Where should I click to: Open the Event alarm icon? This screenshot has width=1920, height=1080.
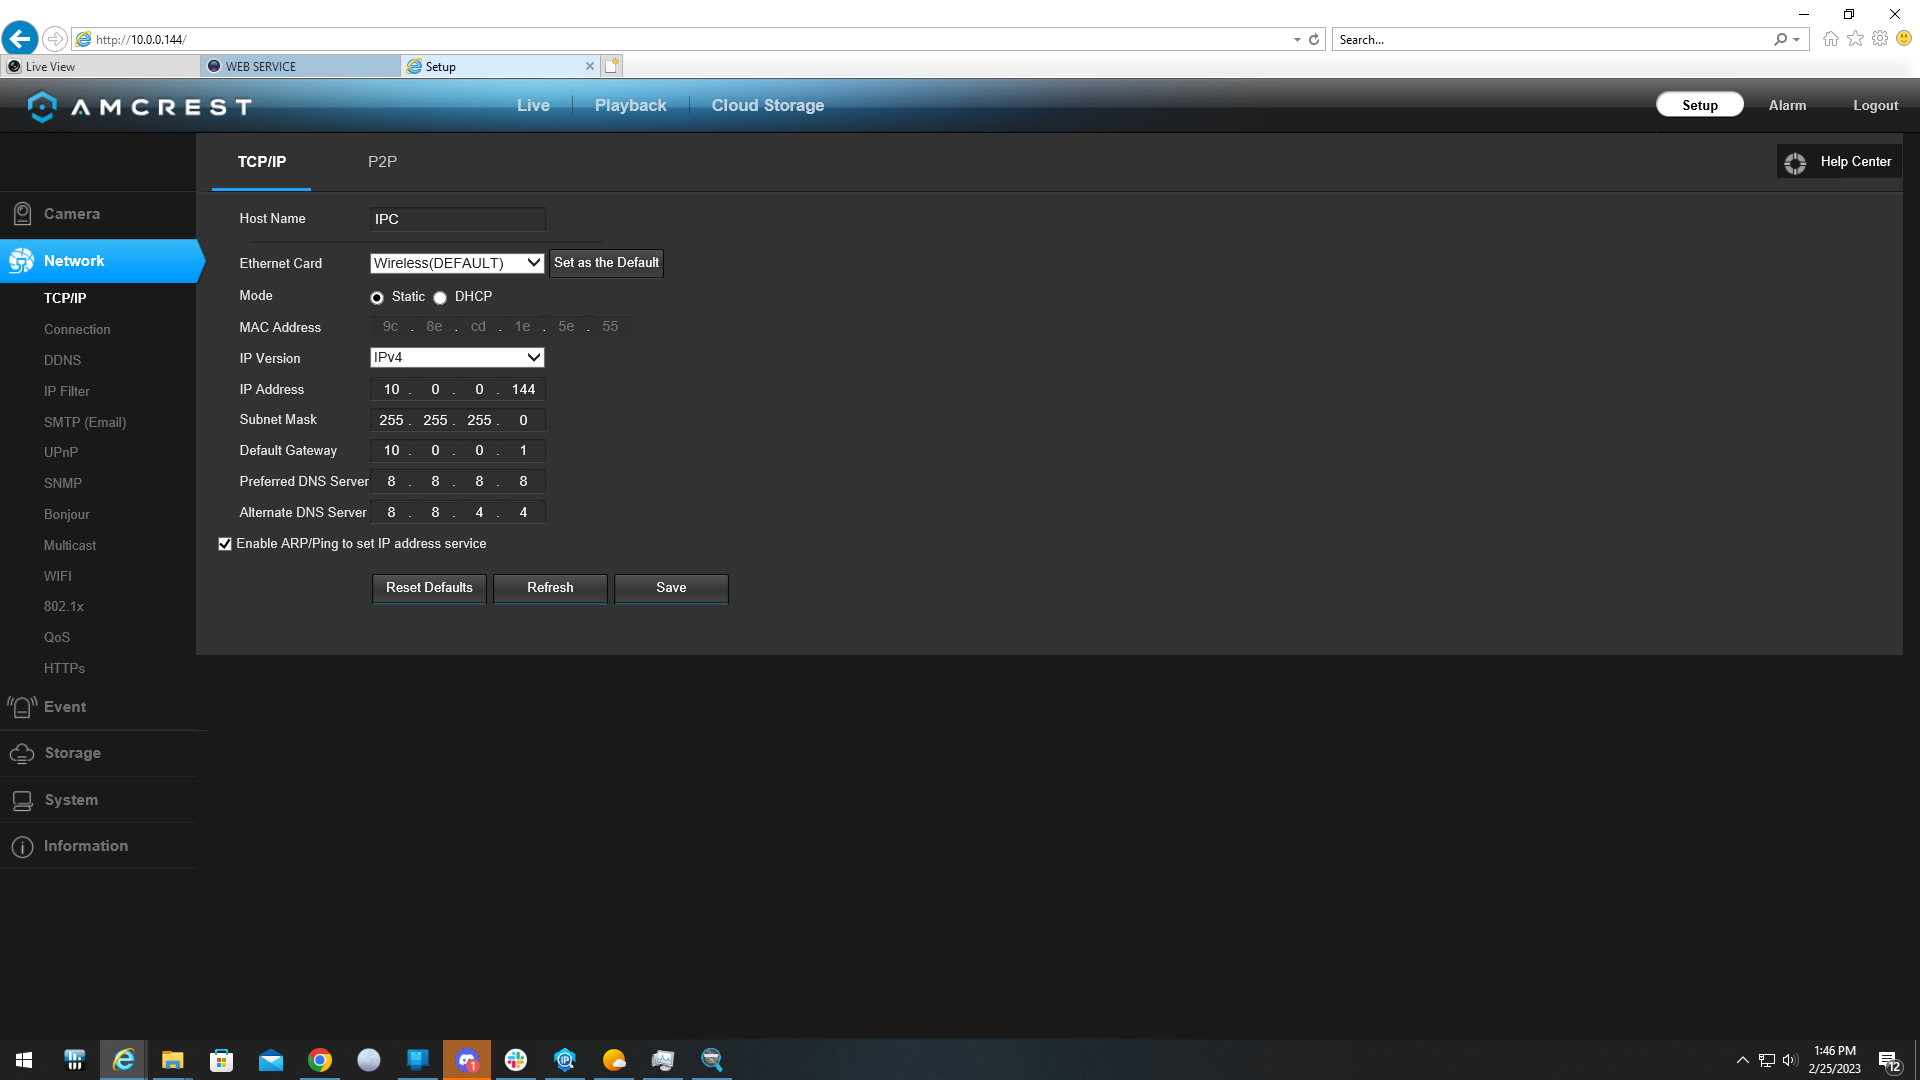pos(22,707)
